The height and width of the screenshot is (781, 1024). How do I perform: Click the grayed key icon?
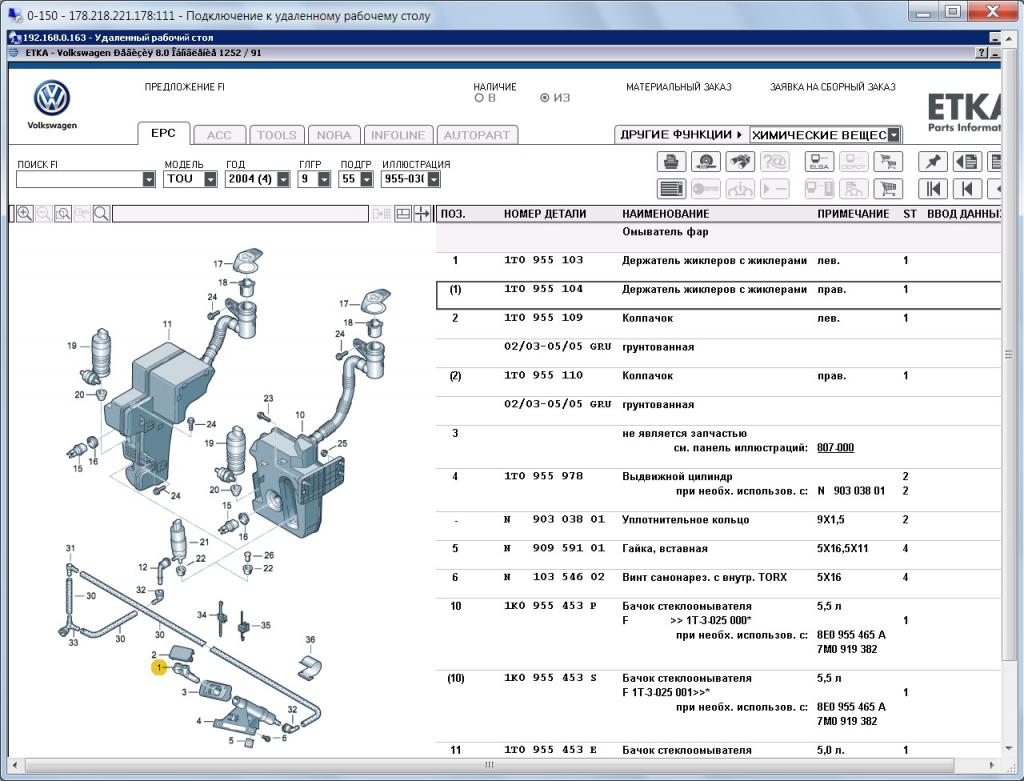tap(705, 189)
